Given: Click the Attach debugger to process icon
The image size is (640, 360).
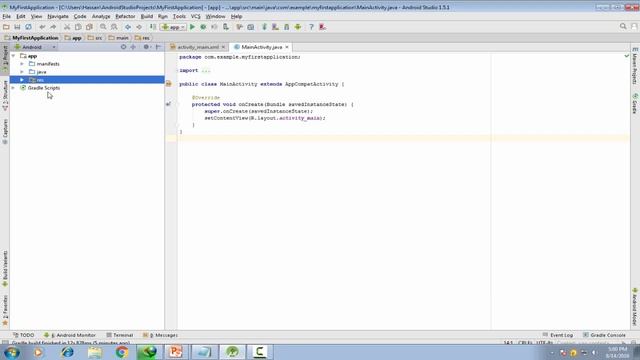Looking at the screenshot, I should click(226, 27).
